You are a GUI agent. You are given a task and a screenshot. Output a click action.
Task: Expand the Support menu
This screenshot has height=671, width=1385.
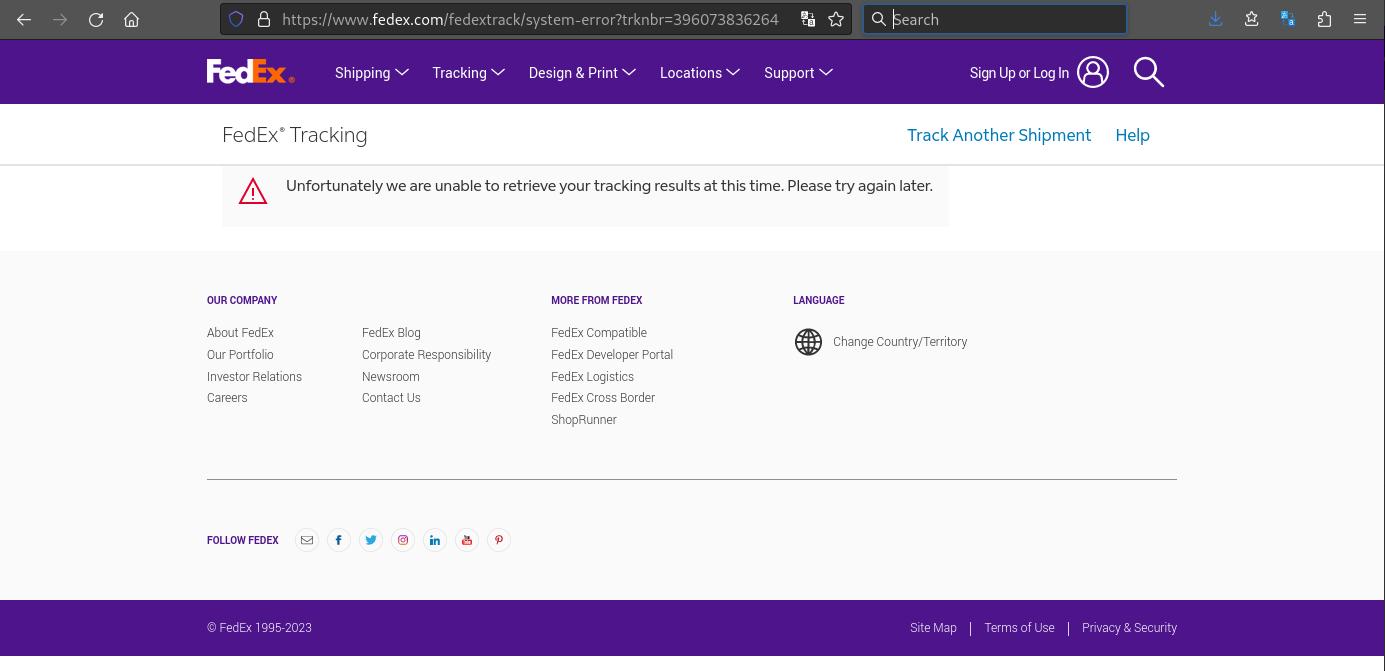tap(826, 72)
